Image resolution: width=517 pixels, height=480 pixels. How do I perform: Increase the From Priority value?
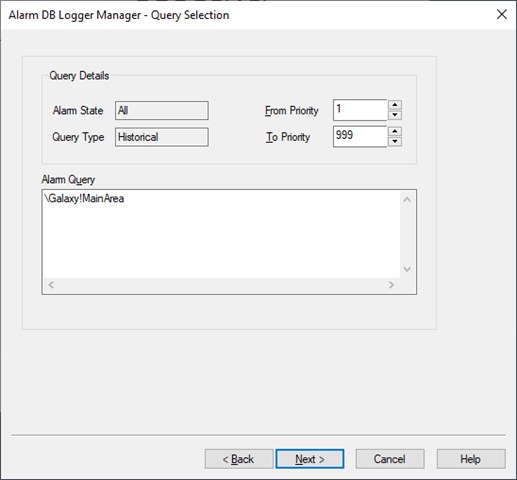[x=395, y=105]
